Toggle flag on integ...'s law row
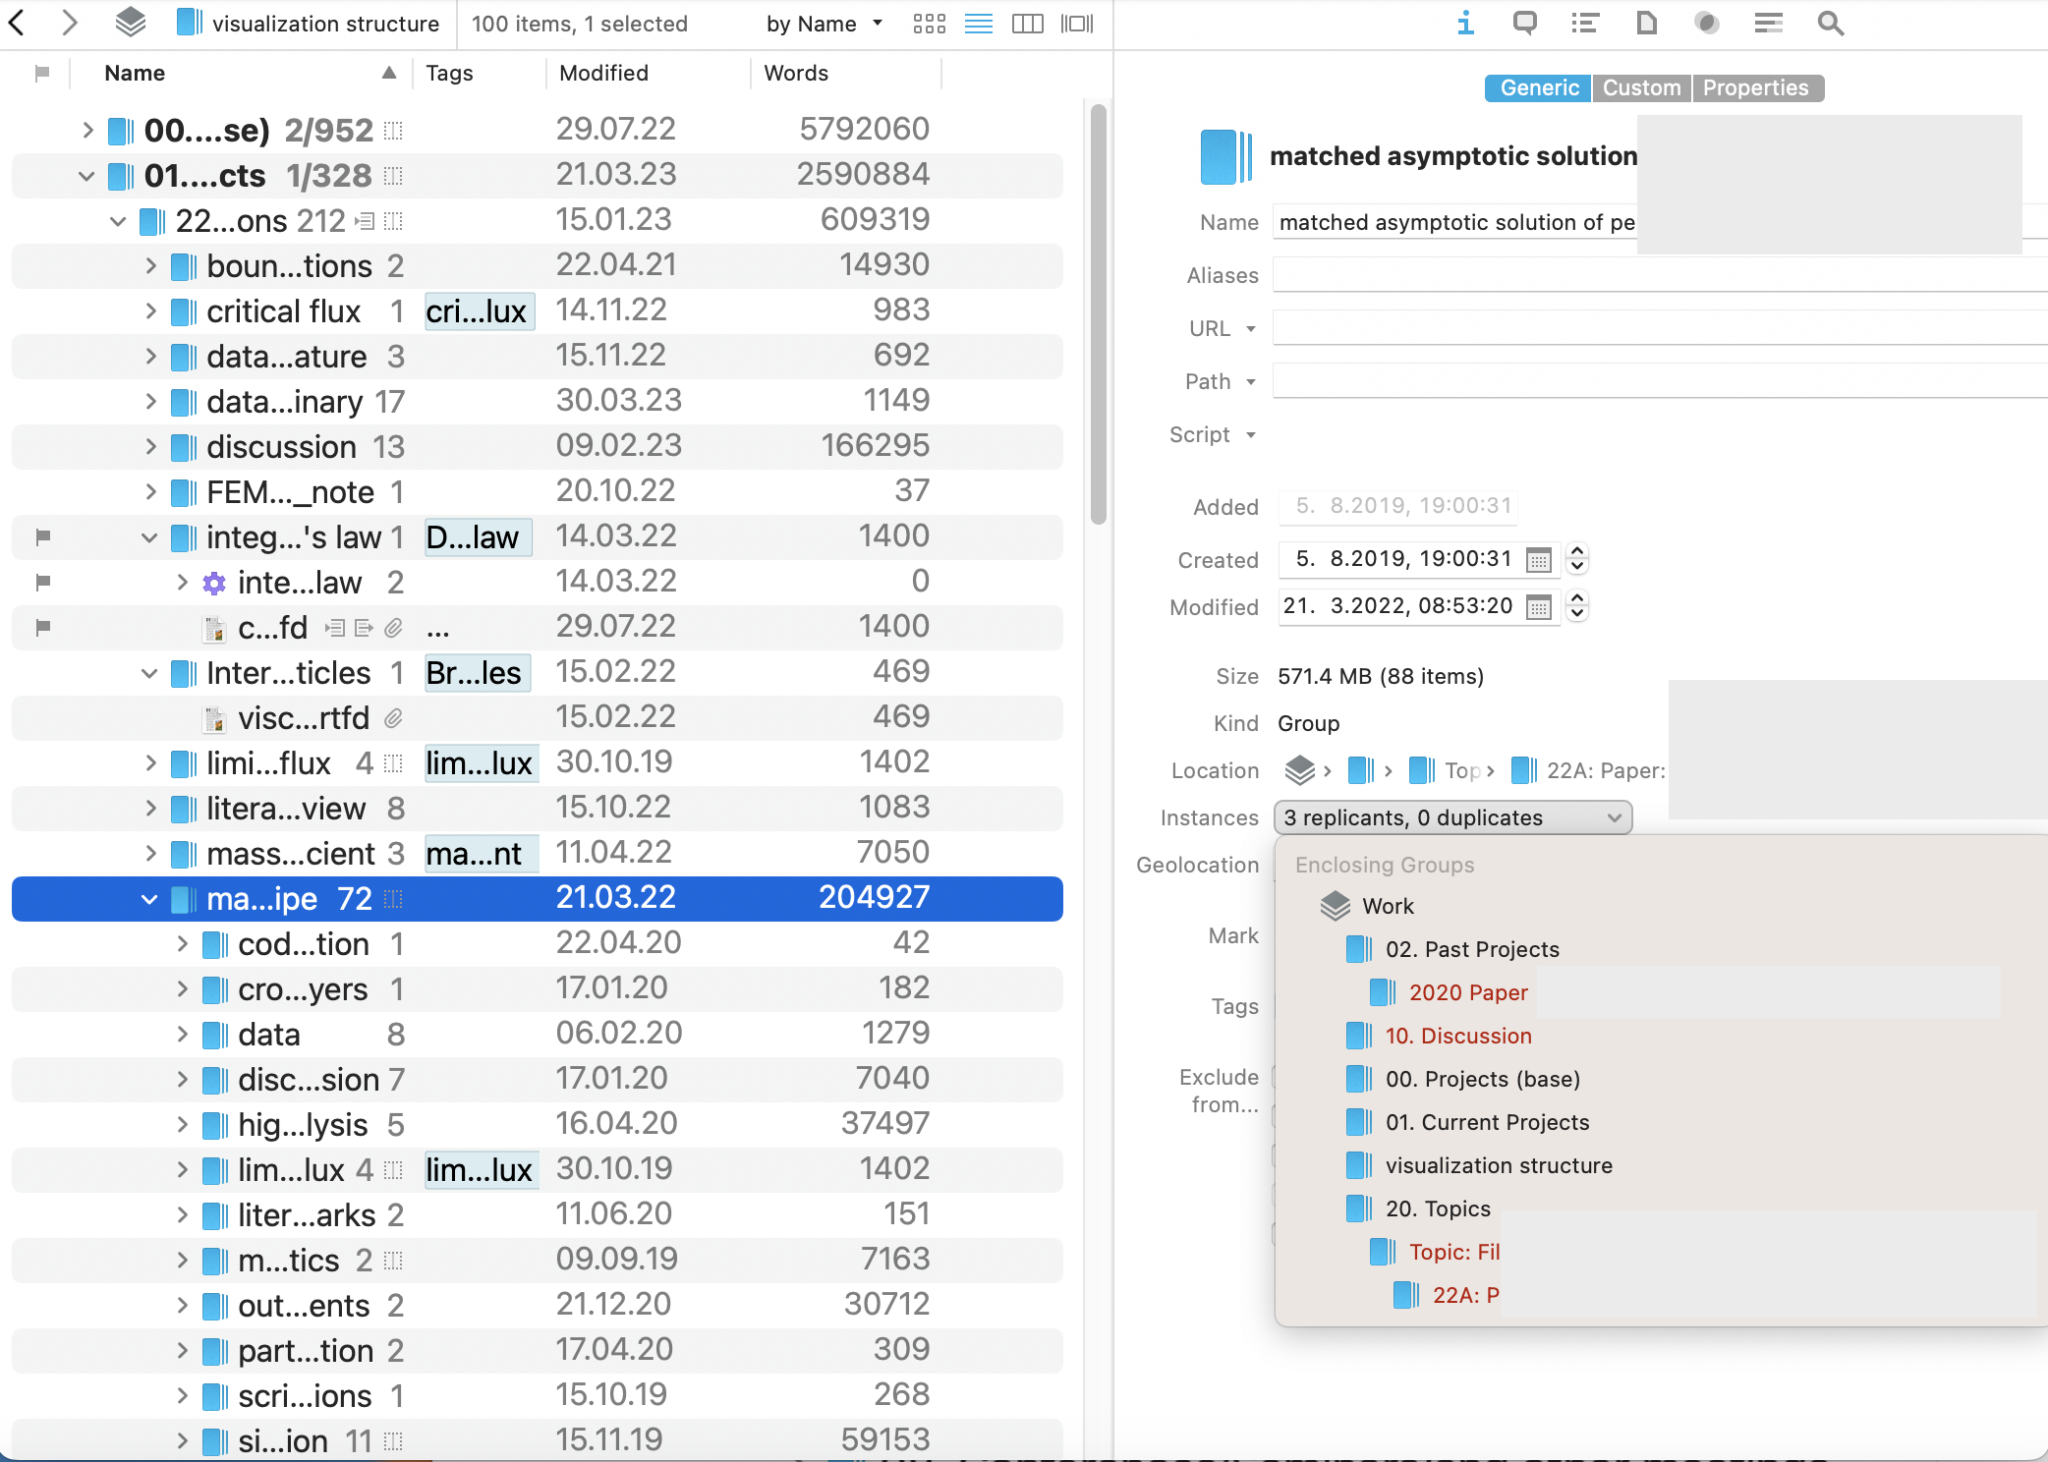Viewport: 2048px width, 1462px height. (43, 537)
